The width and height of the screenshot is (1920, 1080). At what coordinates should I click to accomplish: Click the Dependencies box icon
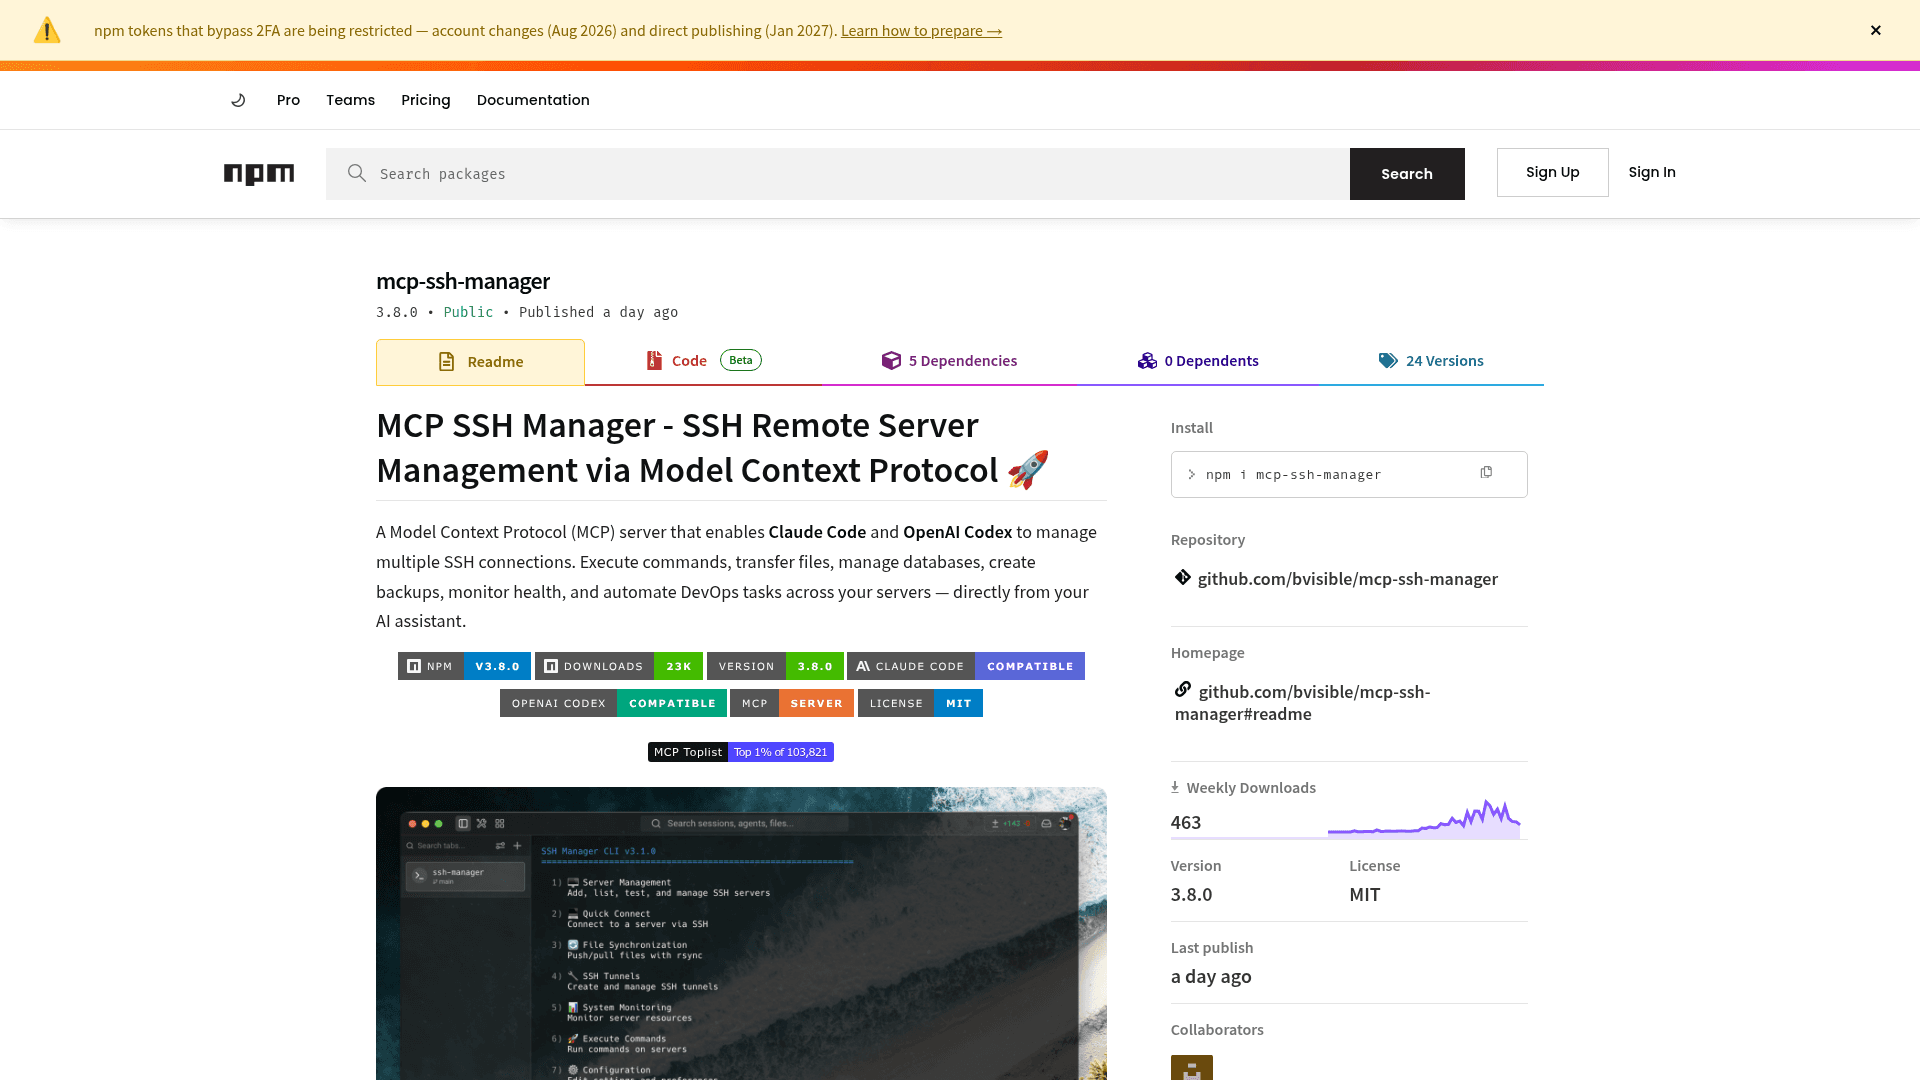click(x=891, y=360)
